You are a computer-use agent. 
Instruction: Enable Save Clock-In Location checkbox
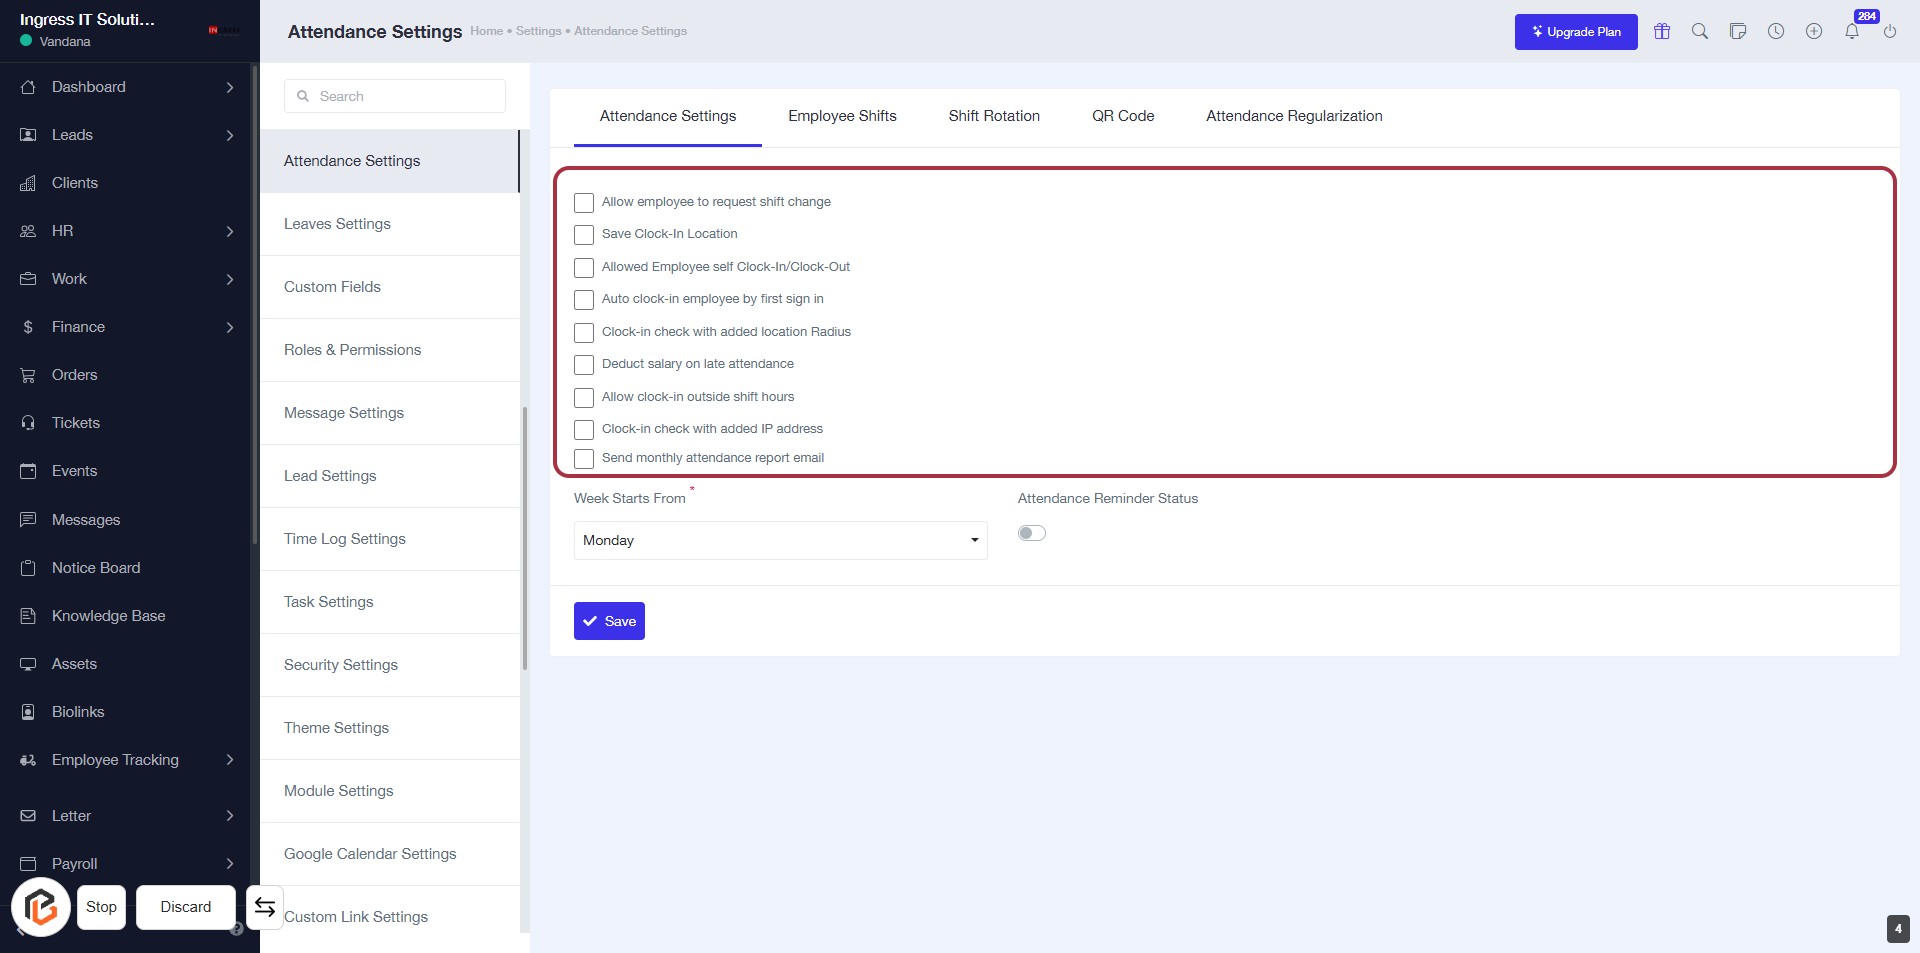[584, 235]
